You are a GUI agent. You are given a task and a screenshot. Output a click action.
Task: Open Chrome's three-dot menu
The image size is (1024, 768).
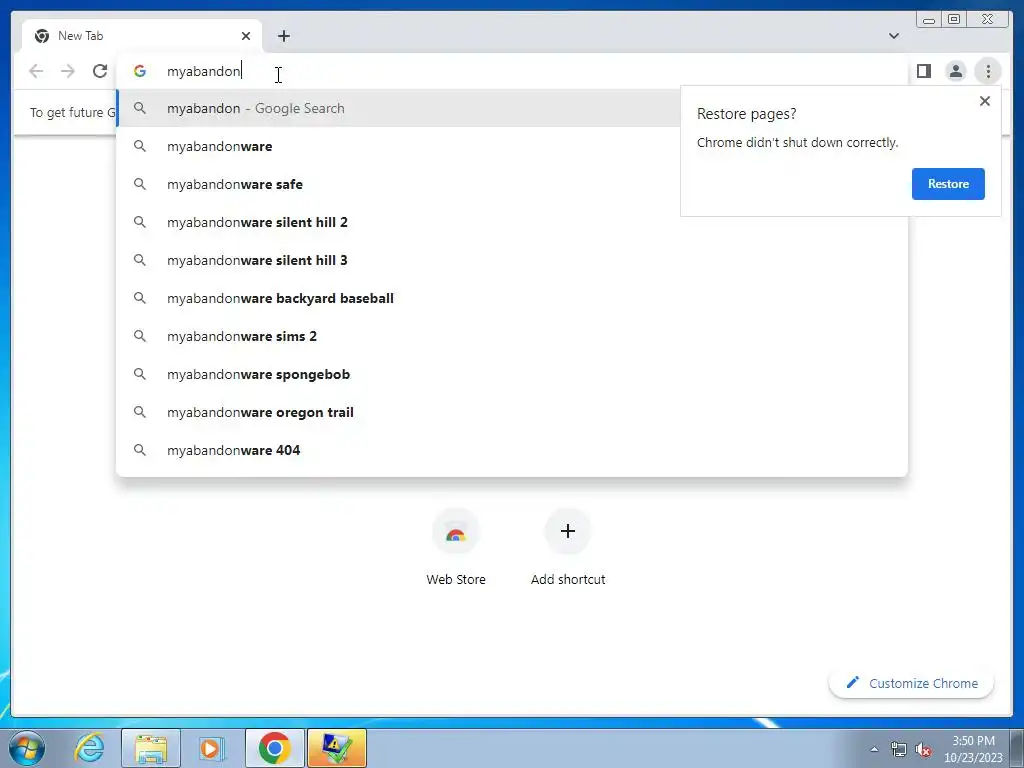tap(988, 71)
